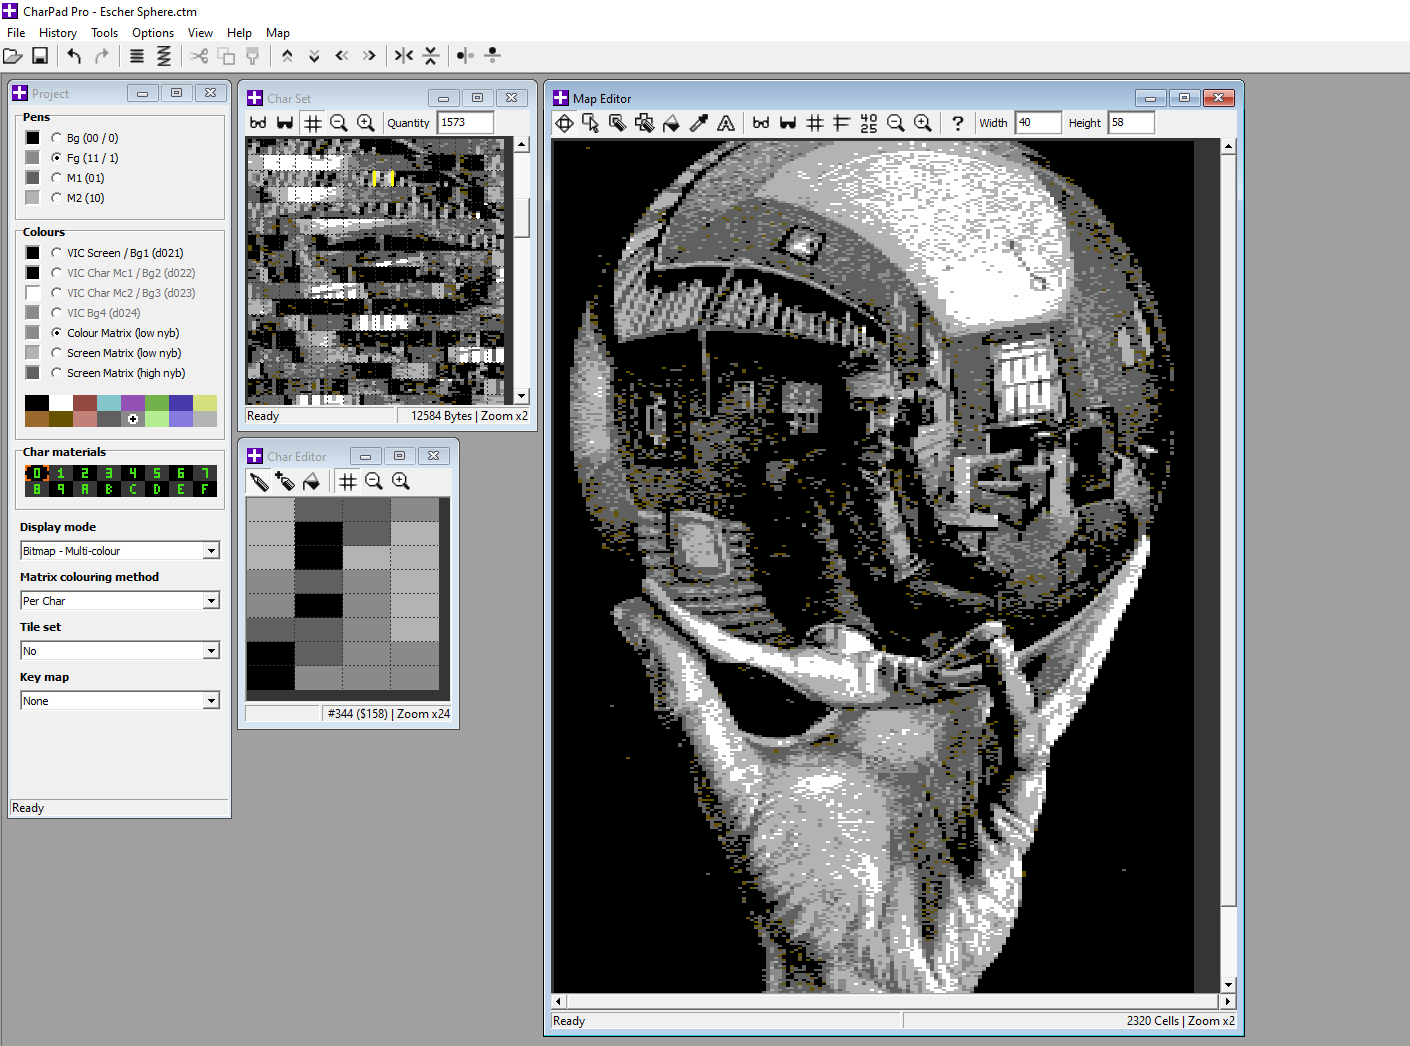Viewport: 1410px width, 1046px height.
Task: Click the shift up double-chevron icon
Action: [287, 56]
